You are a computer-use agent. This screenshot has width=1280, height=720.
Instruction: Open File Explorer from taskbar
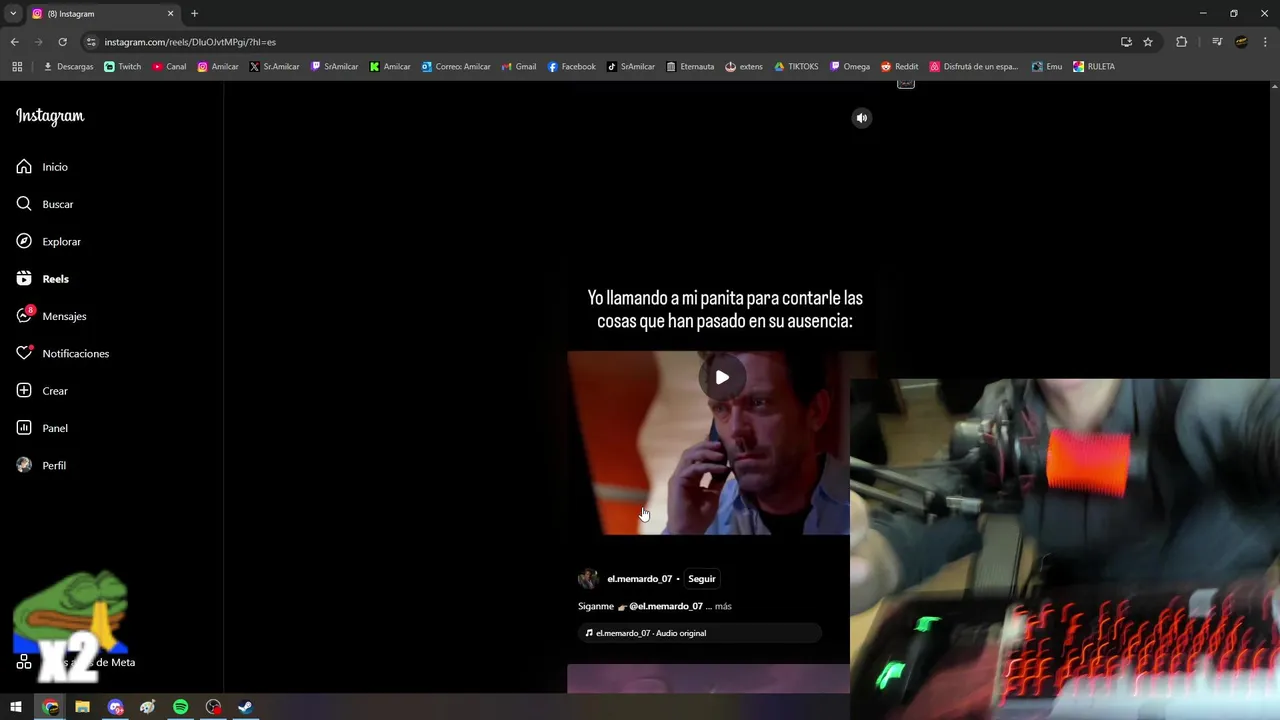point(83,707)
